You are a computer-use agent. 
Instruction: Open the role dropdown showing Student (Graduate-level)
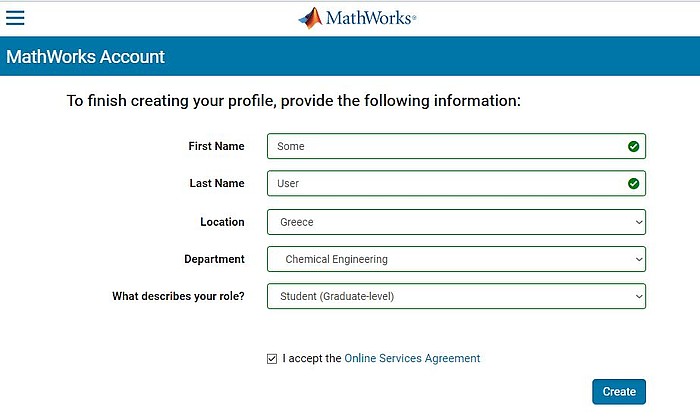click(455, 297)
